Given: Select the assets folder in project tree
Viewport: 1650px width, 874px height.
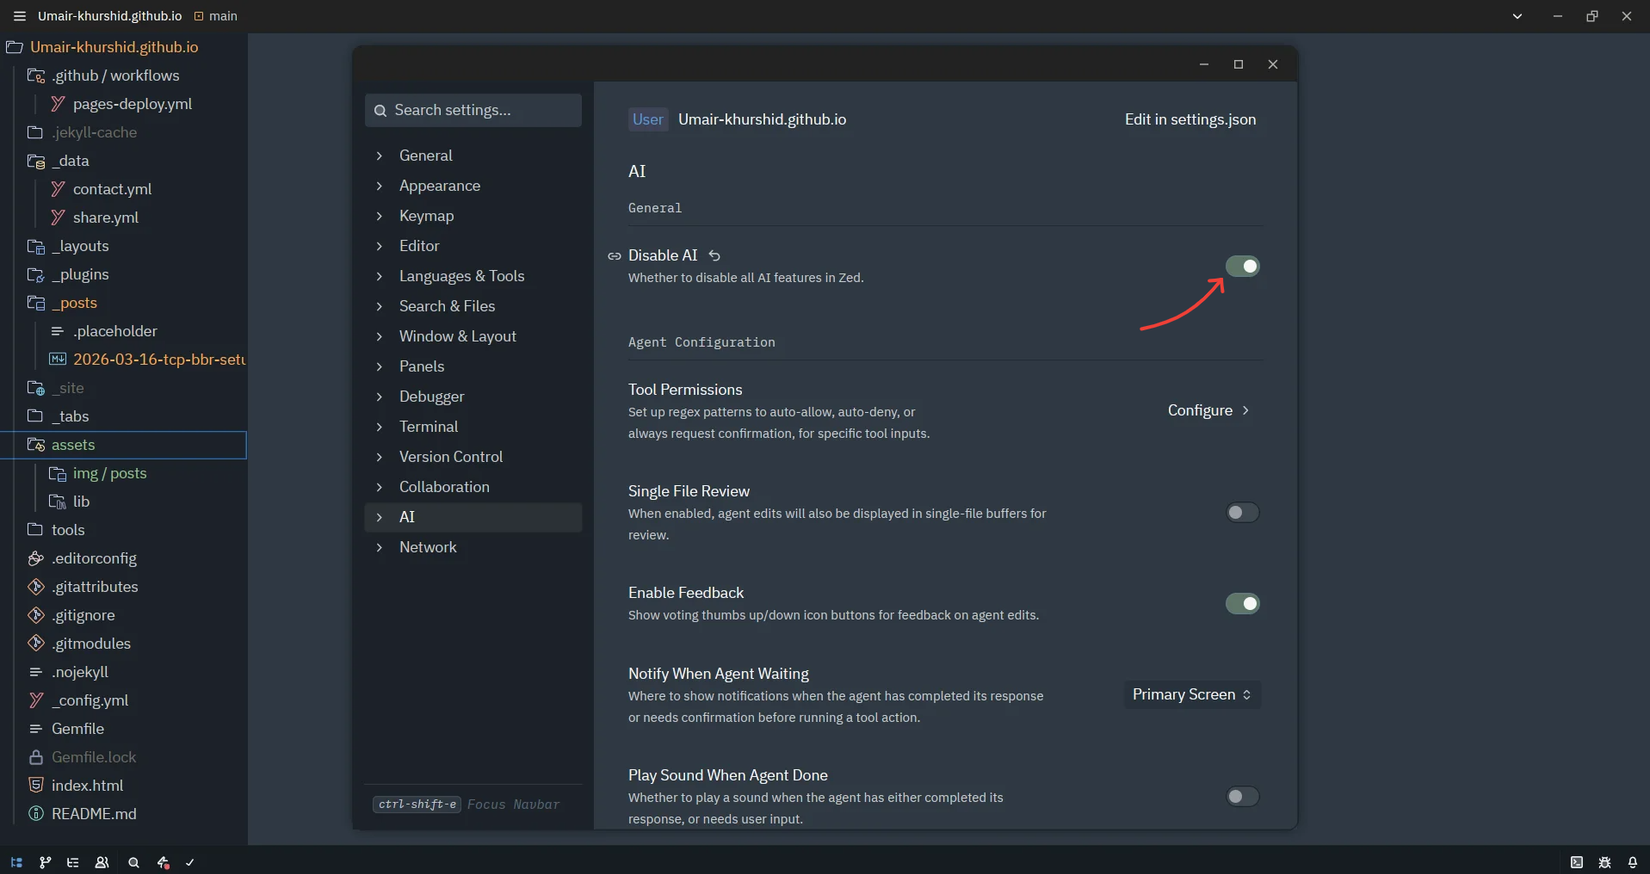Looking at the screenshot, I should pyautogui.click(x=124, y=445).
